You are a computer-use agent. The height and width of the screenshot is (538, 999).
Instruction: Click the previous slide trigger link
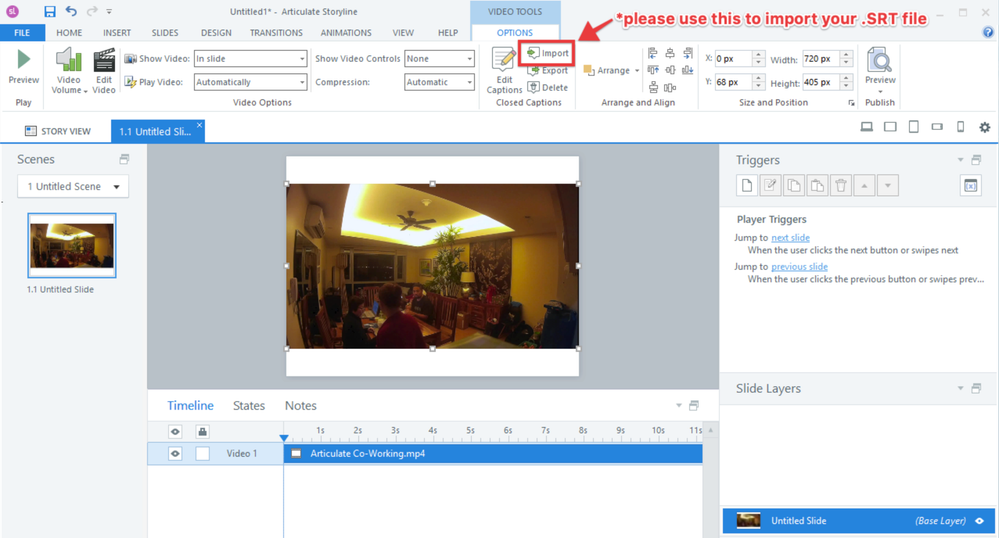coord(800,266)
